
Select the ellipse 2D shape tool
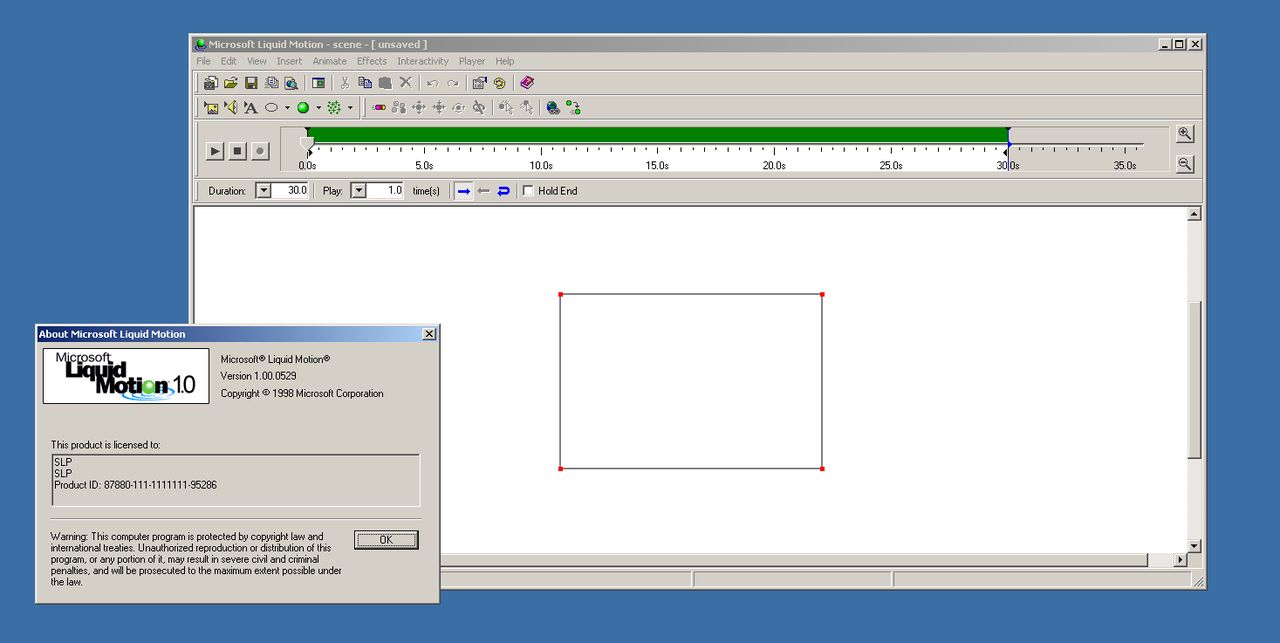(x=271, y=108)
